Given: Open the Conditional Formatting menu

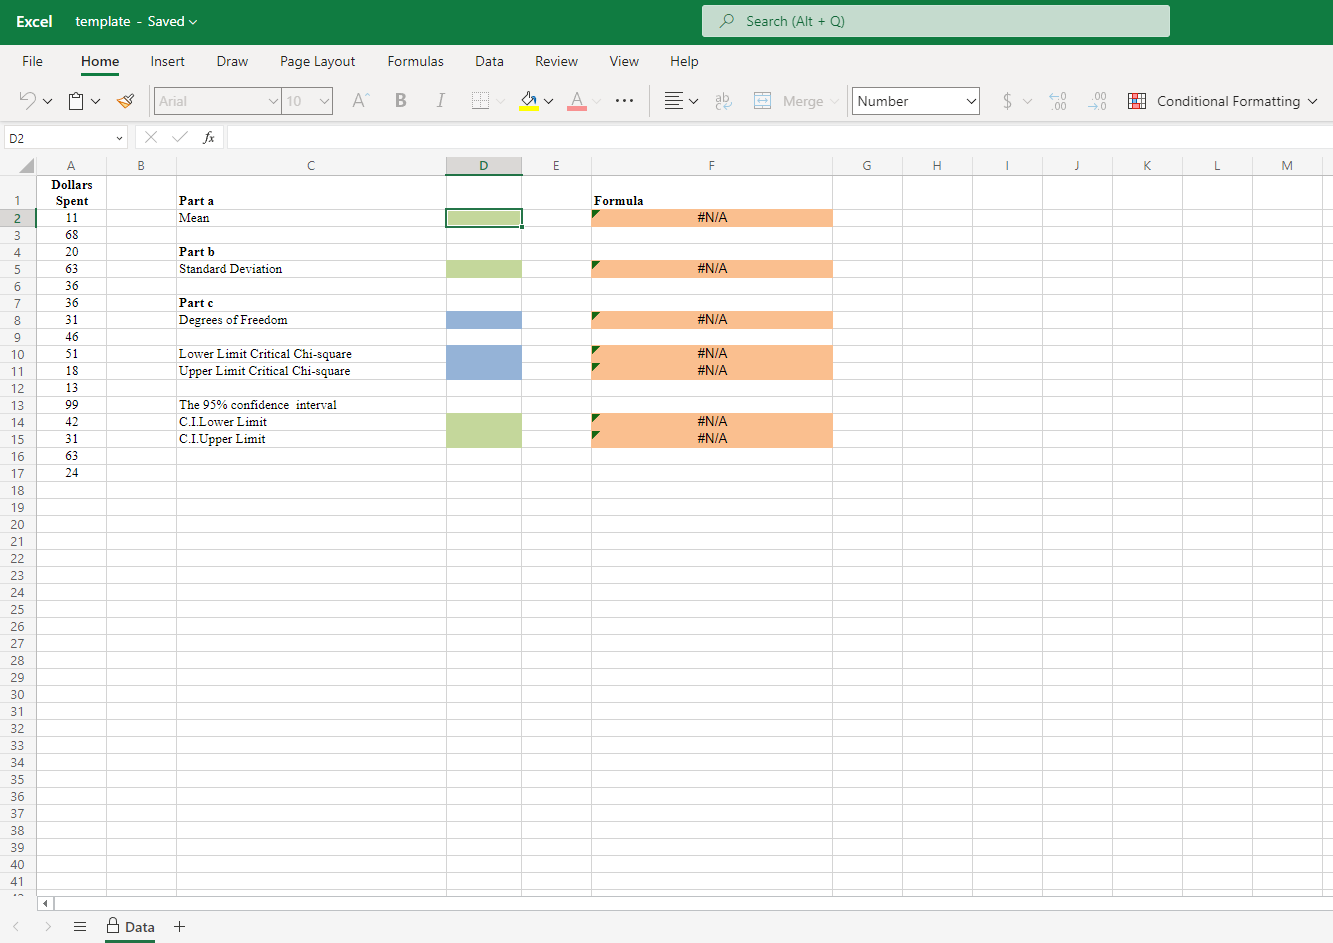Looking at the screenshot, I should tap(1222, 100).
